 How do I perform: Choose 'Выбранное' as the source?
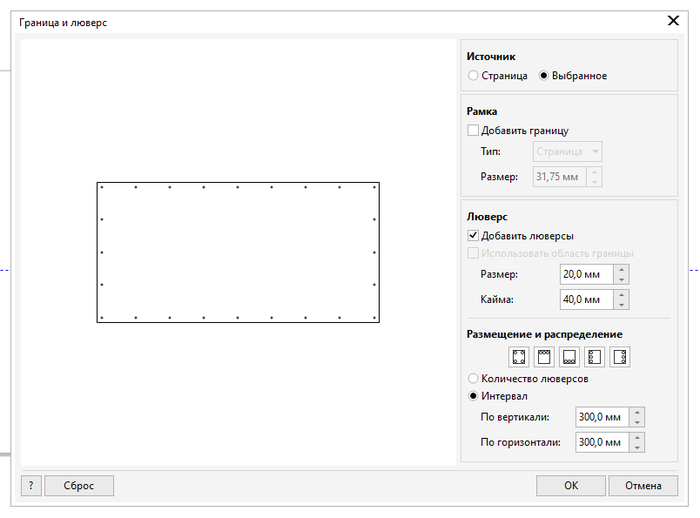pos(544,76)
